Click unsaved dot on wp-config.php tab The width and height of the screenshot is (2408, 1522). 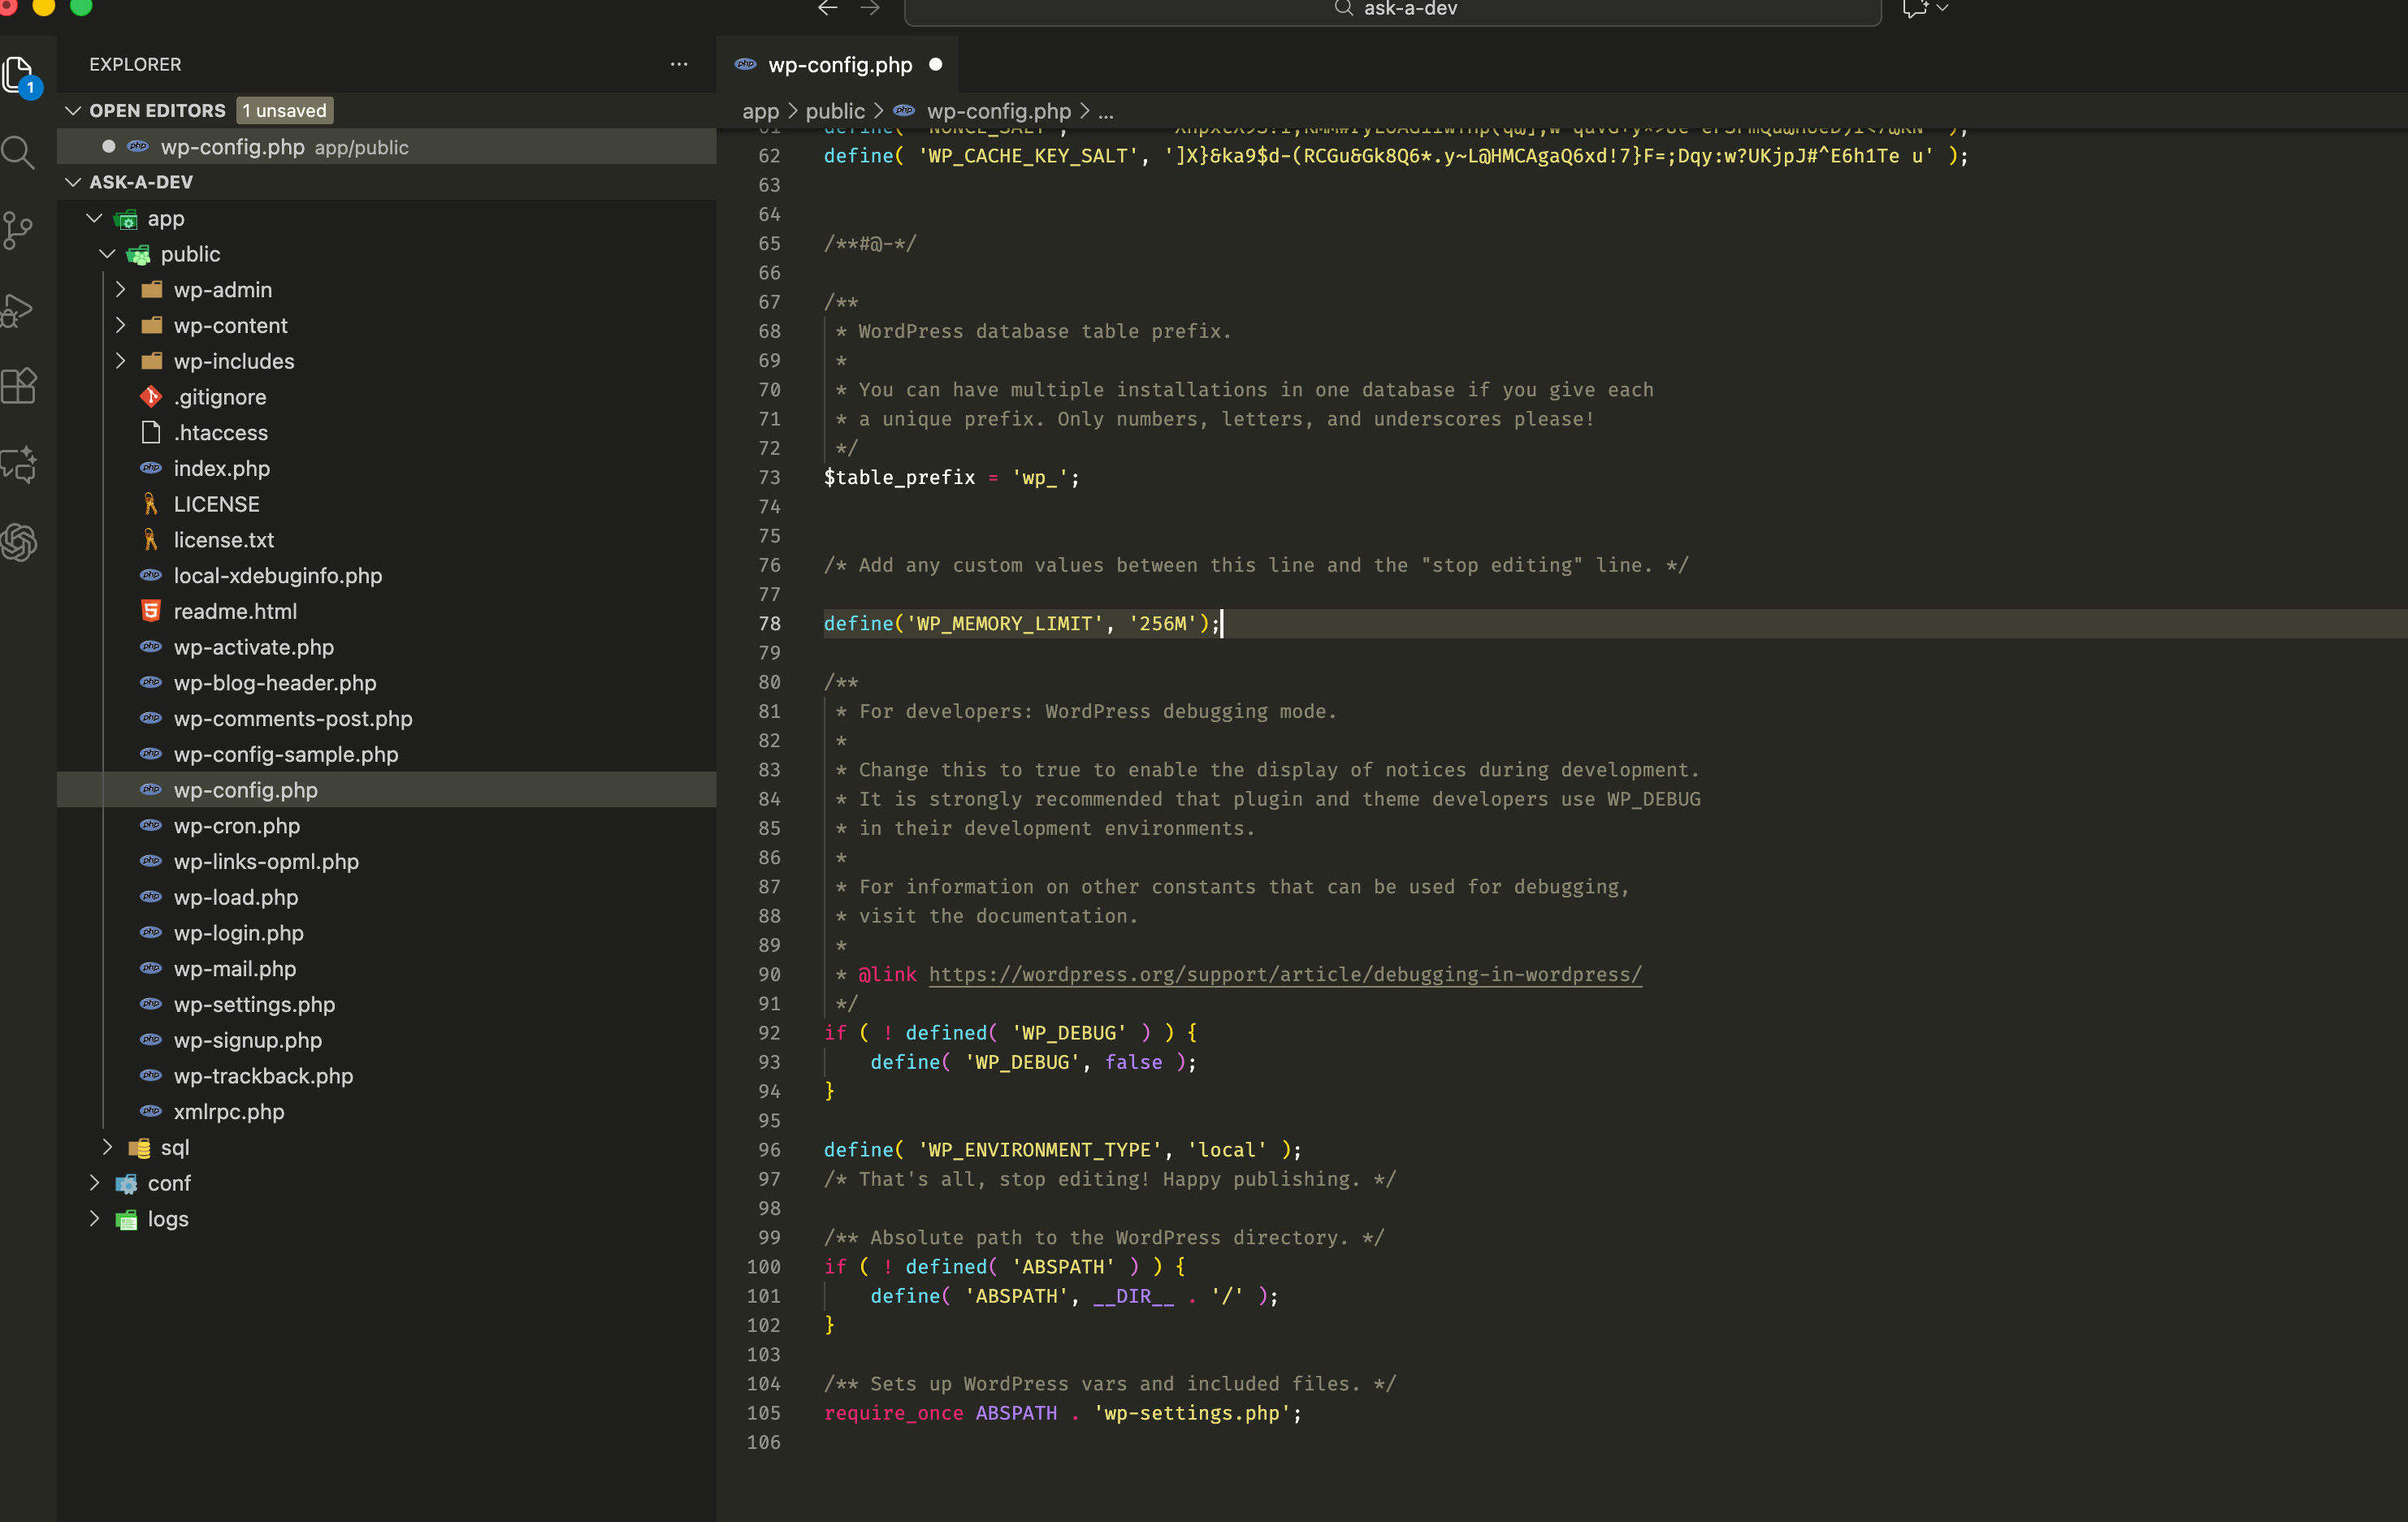[936, 65]
